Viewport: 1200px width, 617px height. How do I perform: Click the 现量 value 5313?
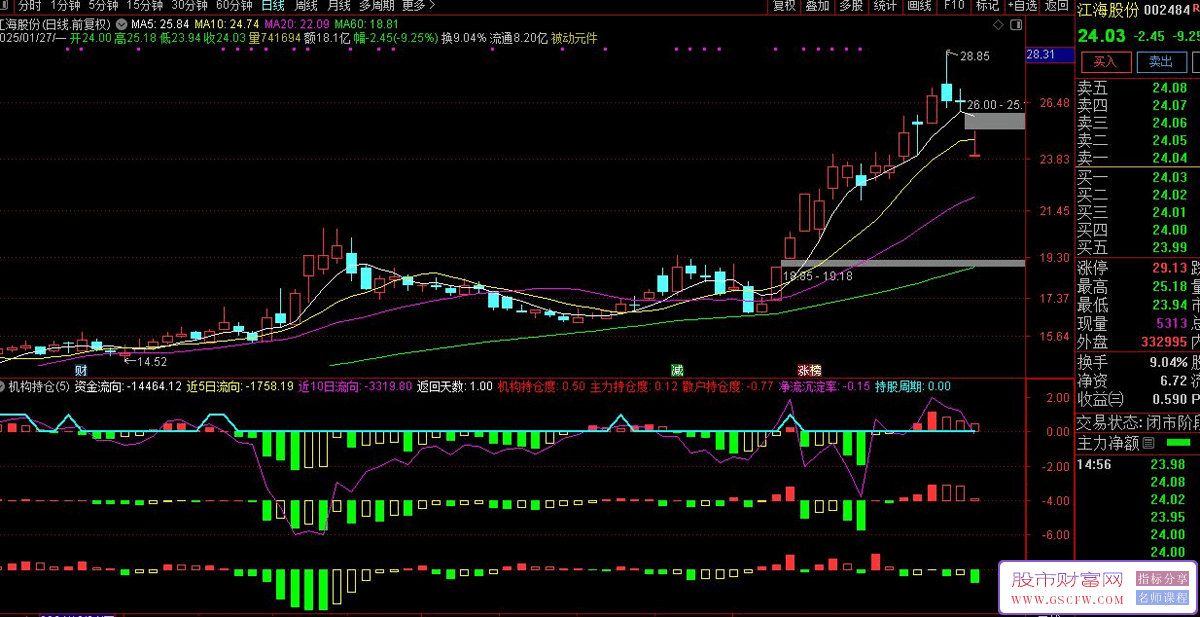[1170, 323]
